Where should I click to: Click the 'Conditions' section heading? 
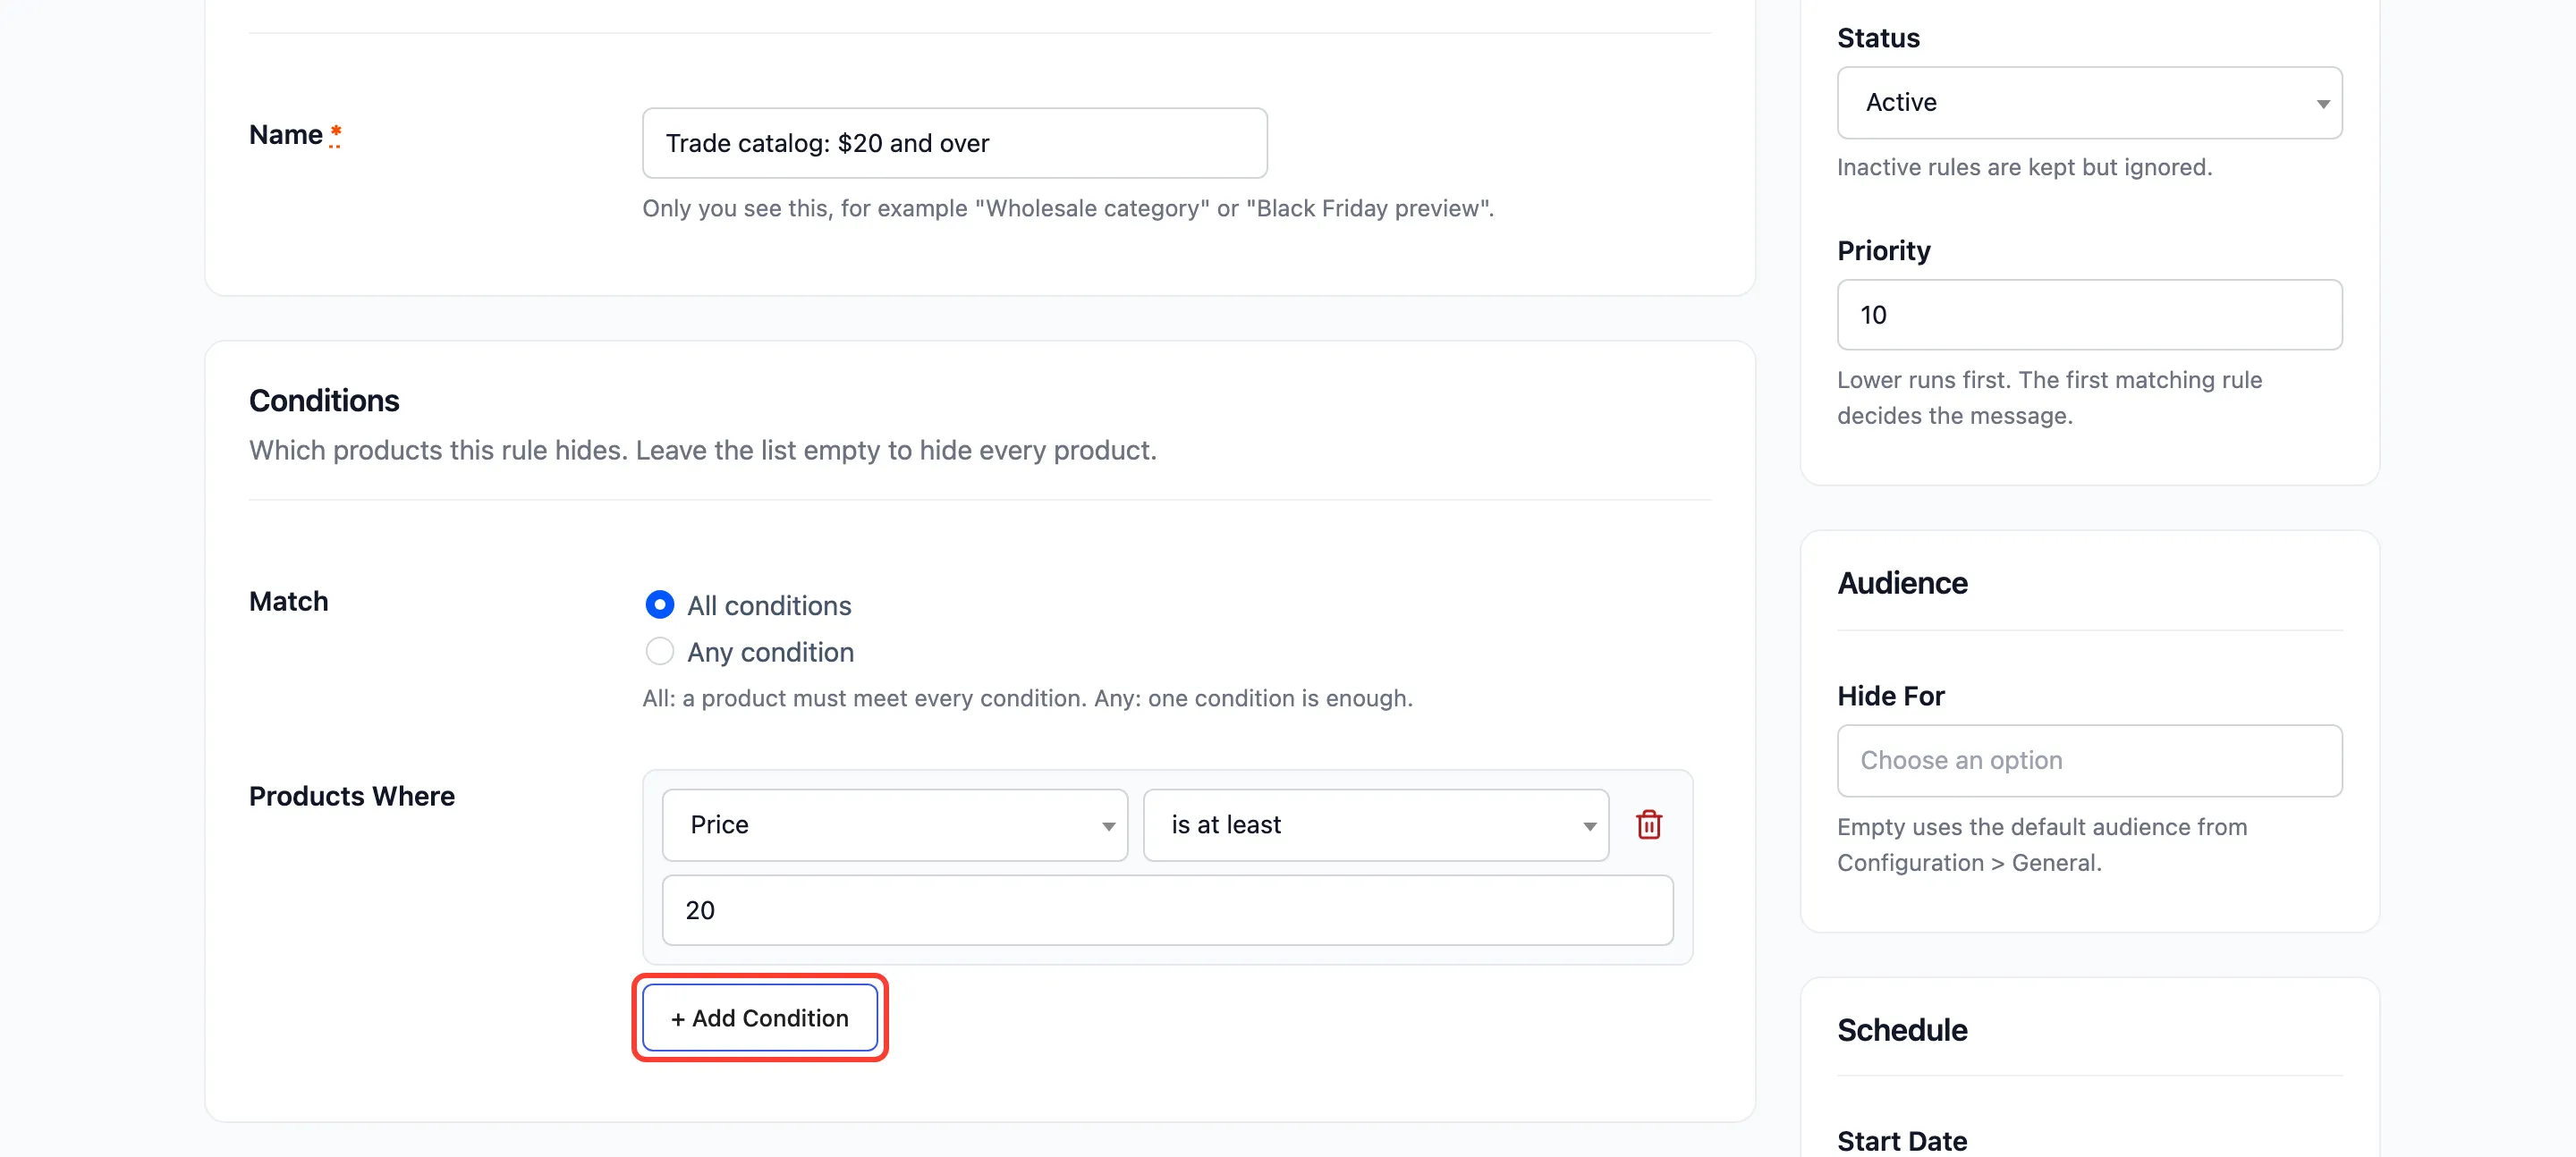click(324, 400)
